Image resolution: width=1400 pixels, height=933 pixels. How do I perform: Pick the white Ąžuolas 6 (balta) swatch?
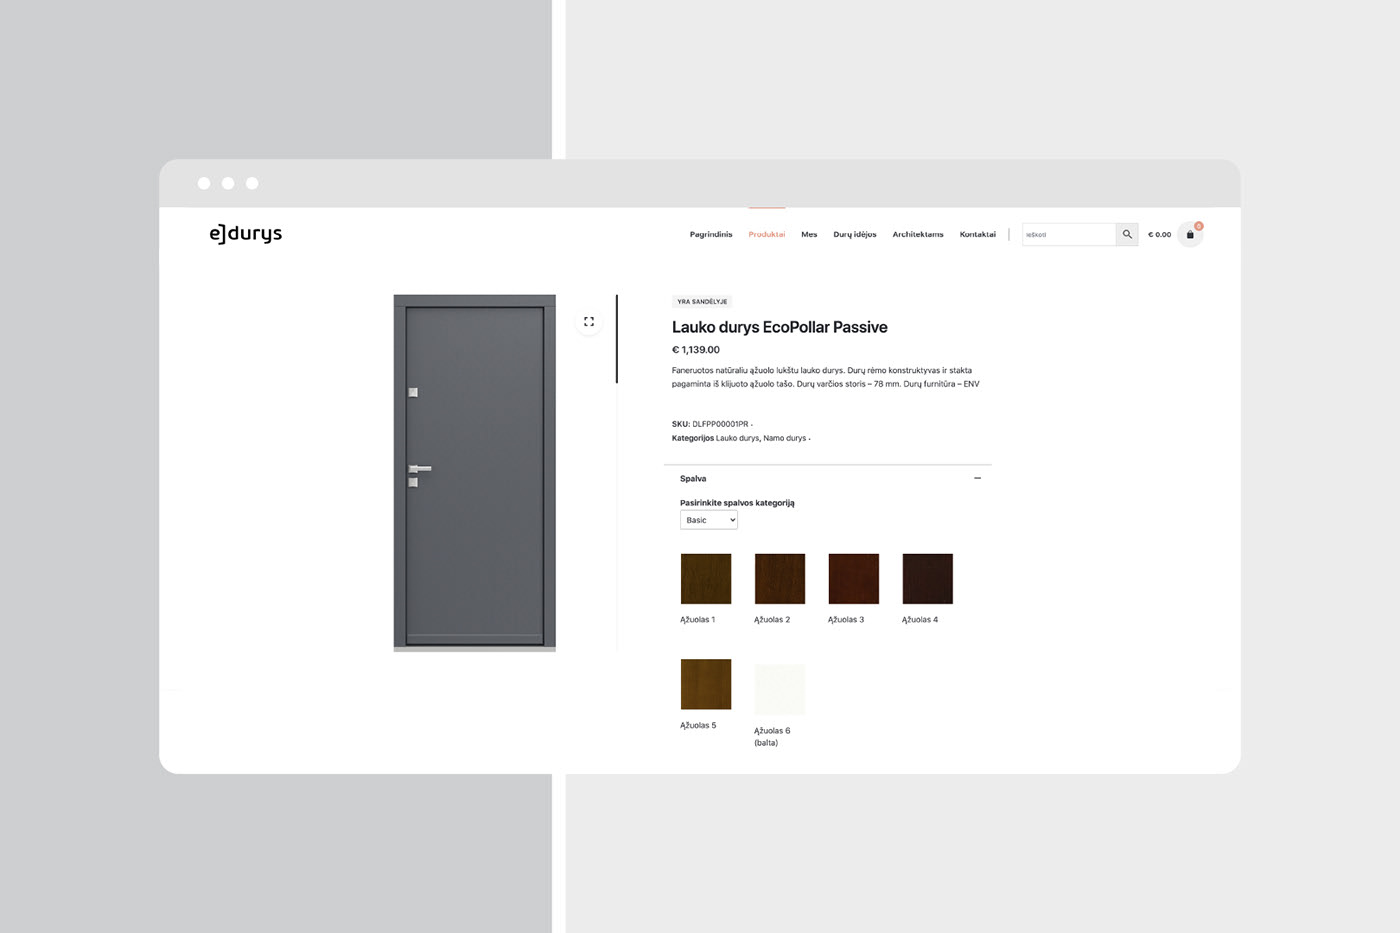(x=780, y=689)
